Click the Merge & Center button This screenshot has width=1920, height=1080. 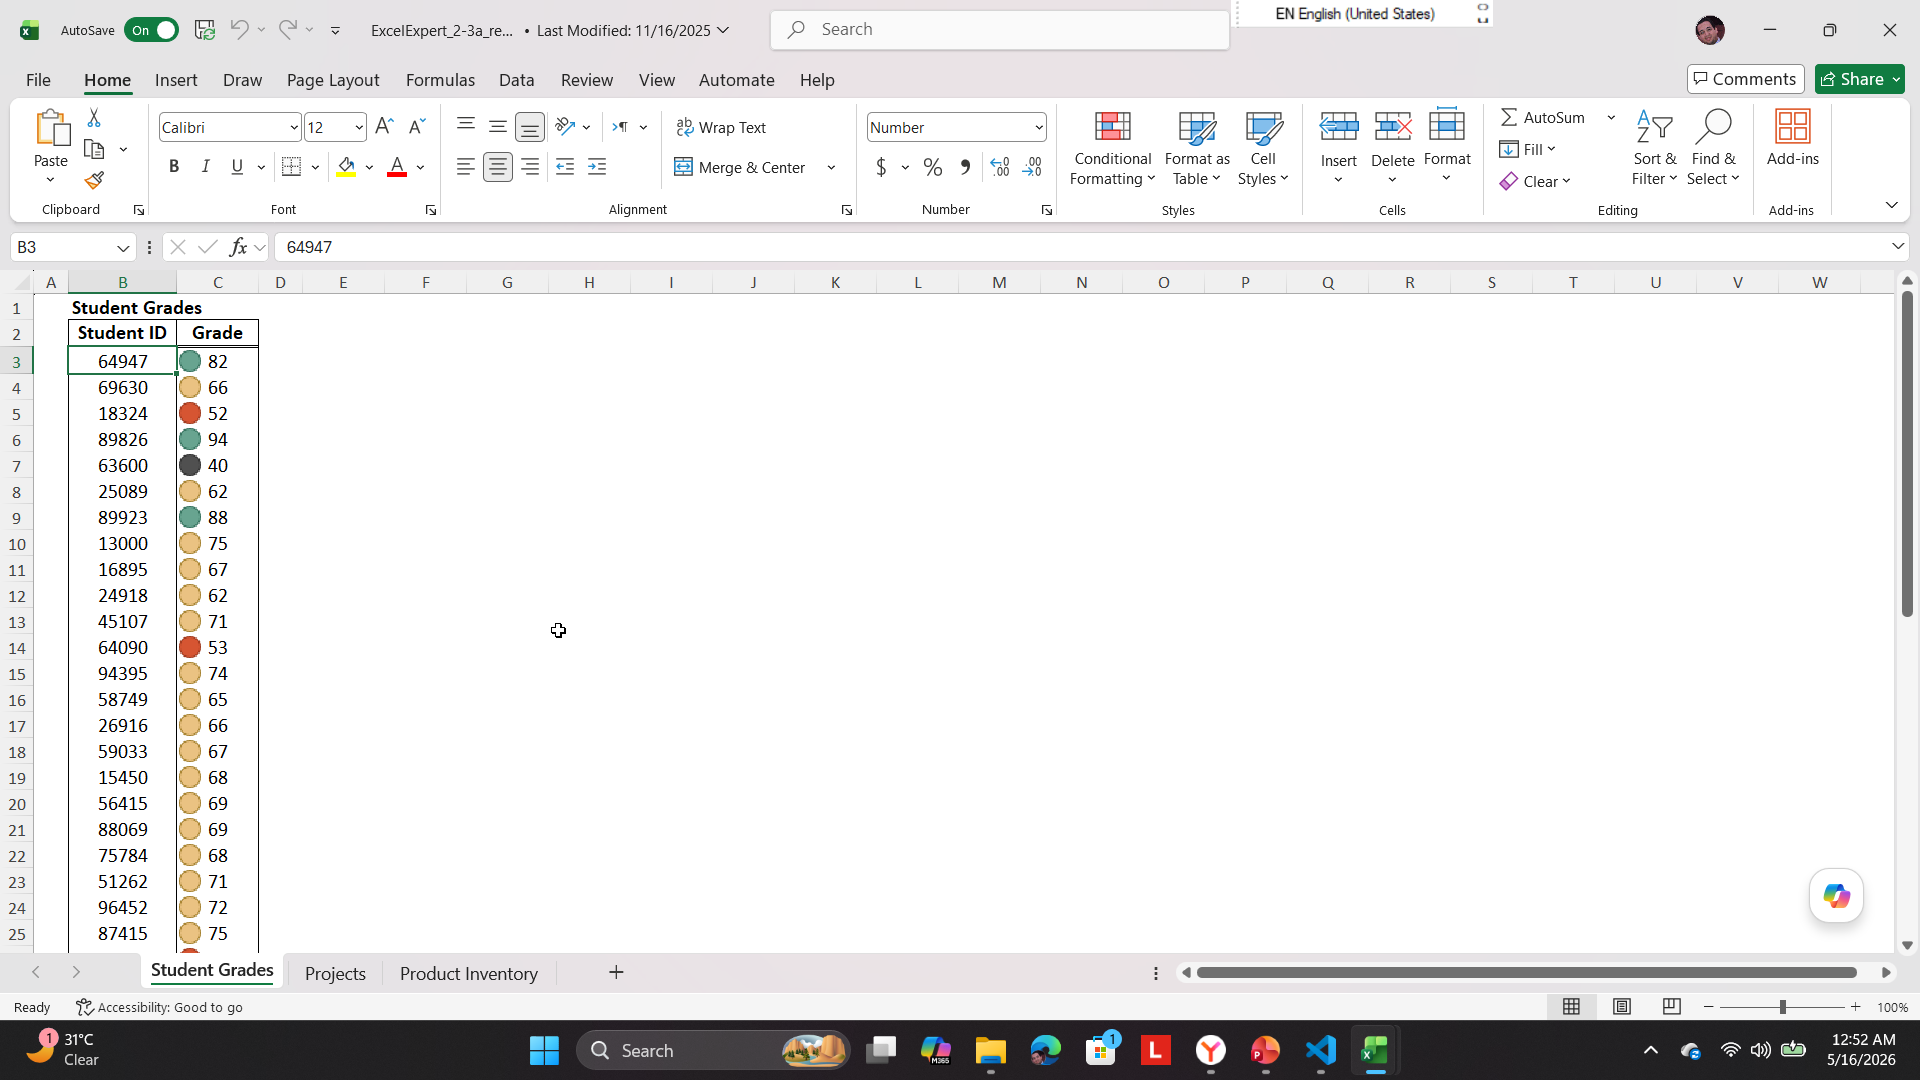click(740, 167)
